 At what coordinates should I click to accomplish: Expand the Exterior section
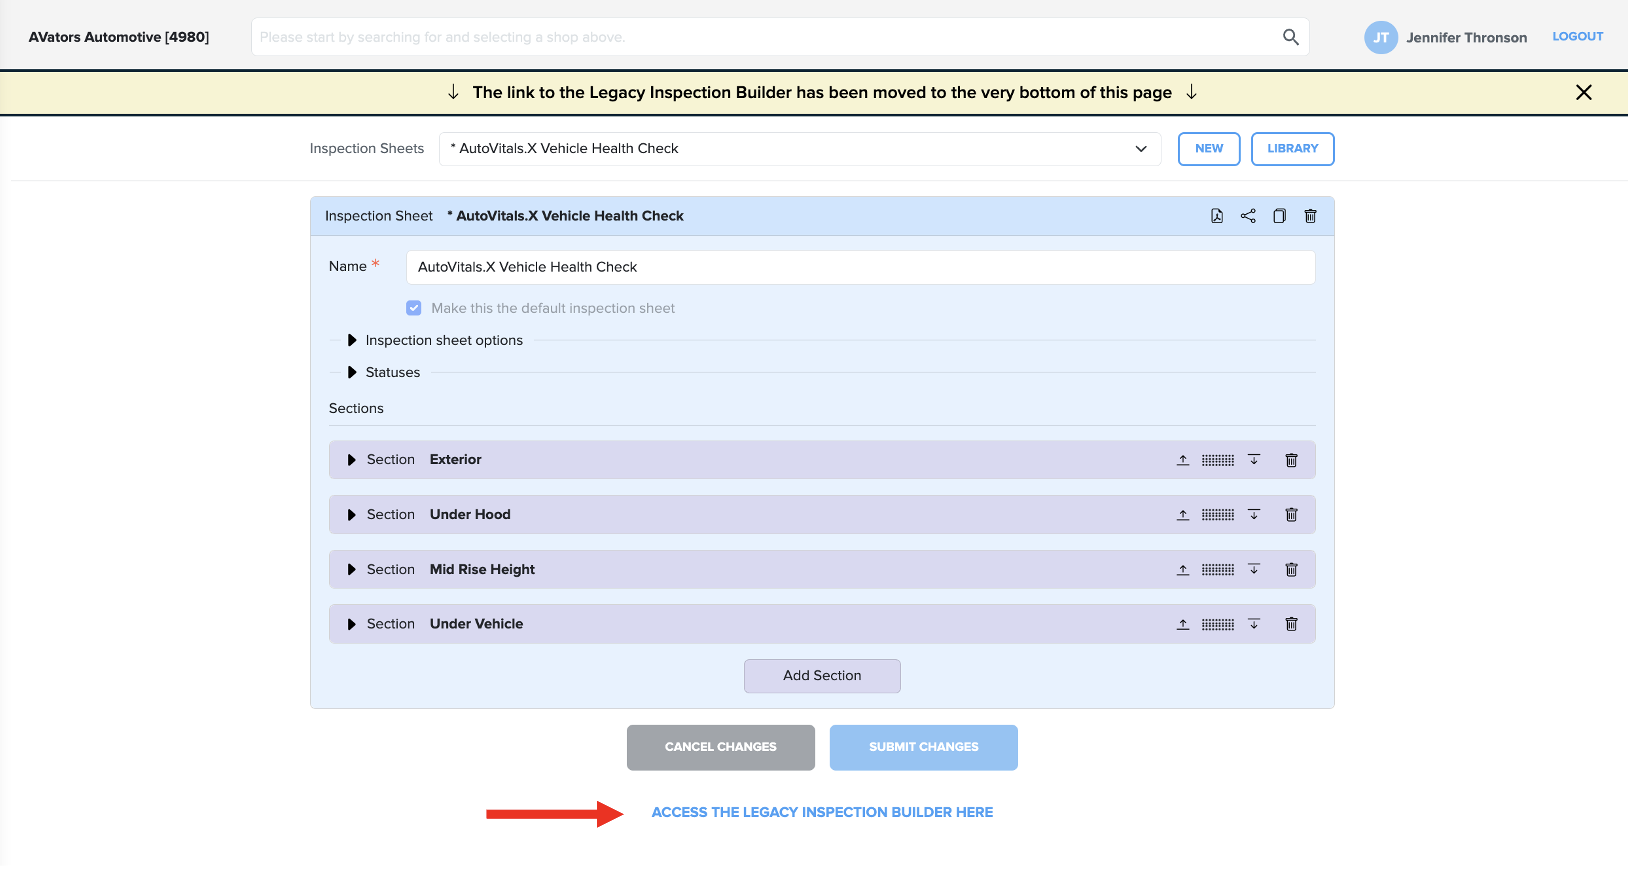(x=352, y=460)
